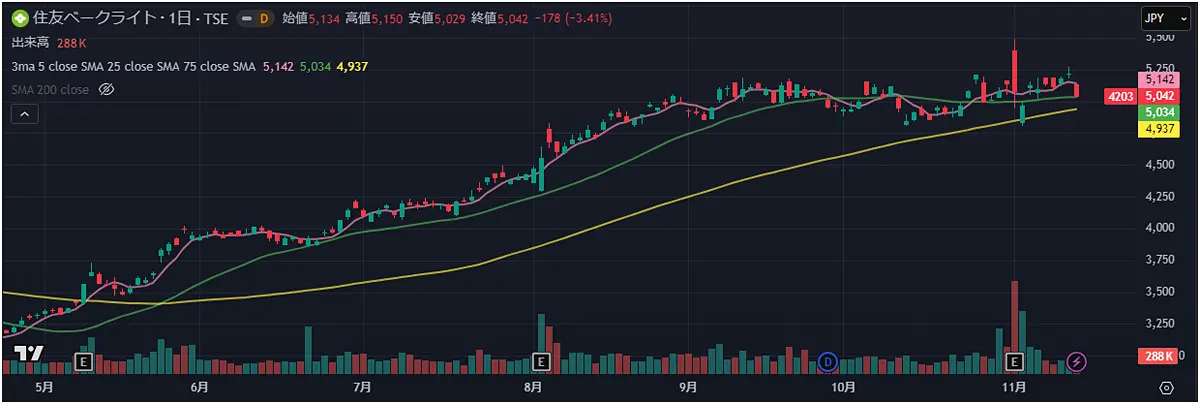Viewport: 1200px width, 404px height.
Task: Open the May earnings E marker
Action: pos(84,360)
